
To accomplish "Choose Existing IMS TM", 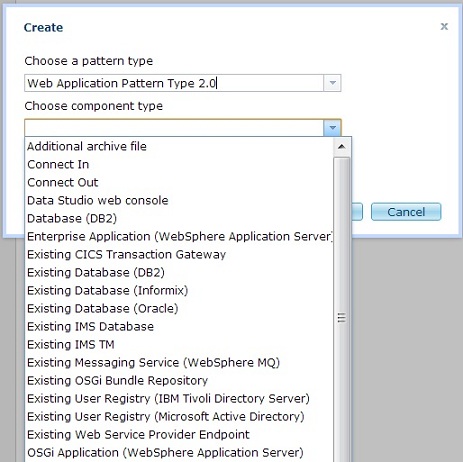I will click(179, 344).
